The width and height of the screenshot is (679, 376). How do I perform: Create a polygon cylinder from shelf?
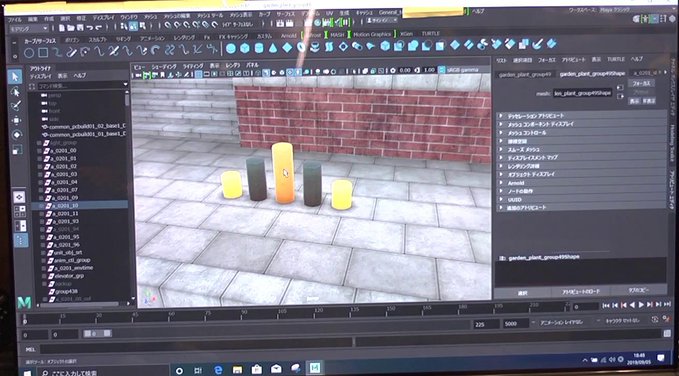pyautogui.click(x=259, y=48)
